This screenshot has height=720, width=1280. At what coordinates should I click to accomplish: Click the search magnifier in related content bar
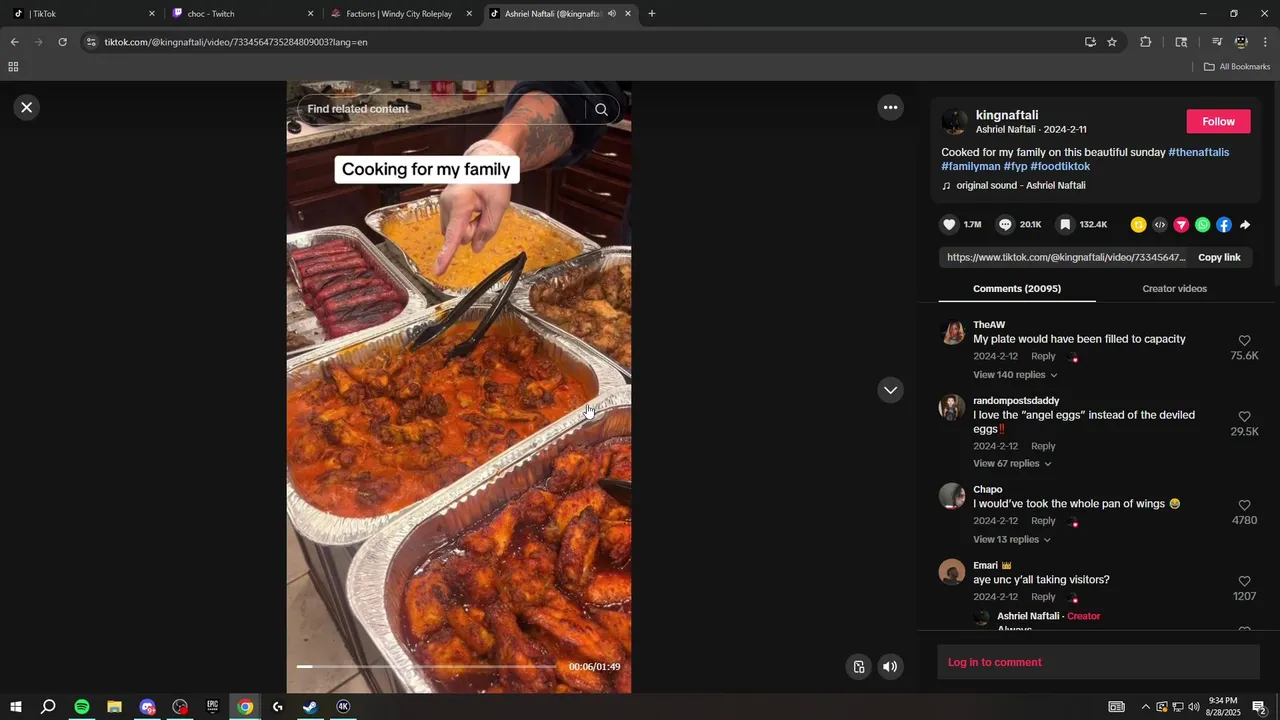click(x=601, y=109)
